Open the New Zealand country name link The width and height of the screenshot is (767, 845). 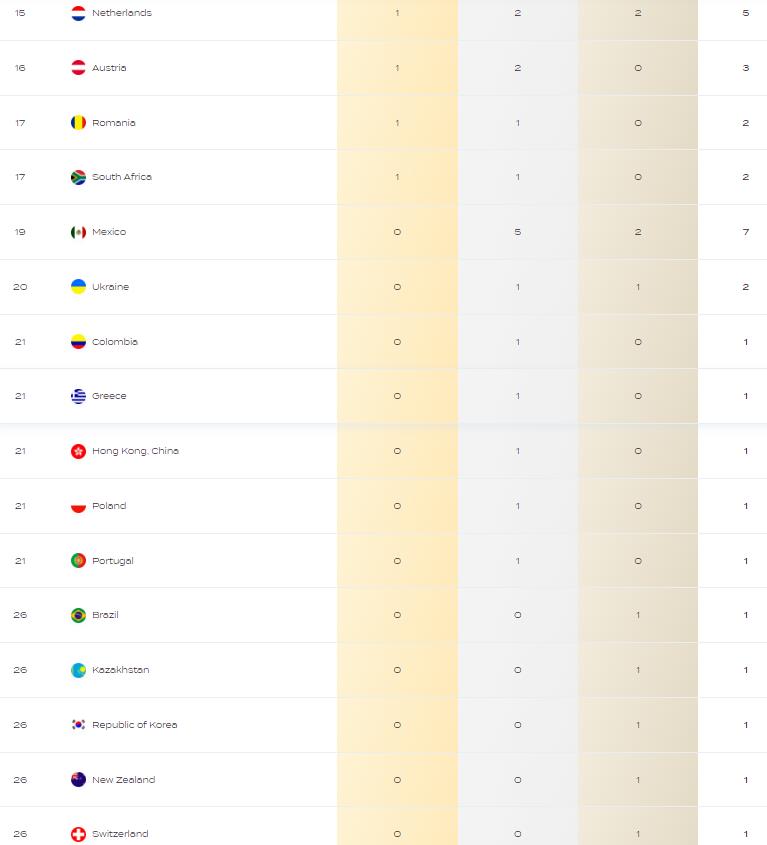(123, 780)
